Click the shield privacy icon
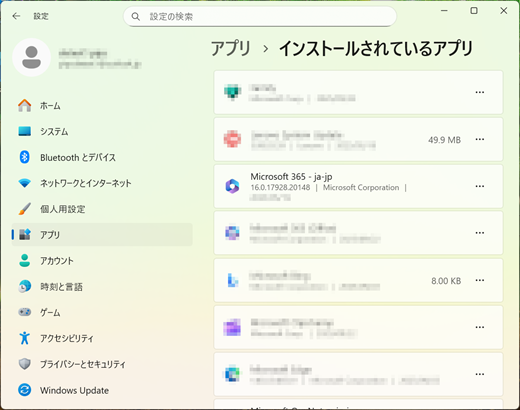Image resolution: width=520 pixels, height=410 pixels. click(x=24, y=364)
